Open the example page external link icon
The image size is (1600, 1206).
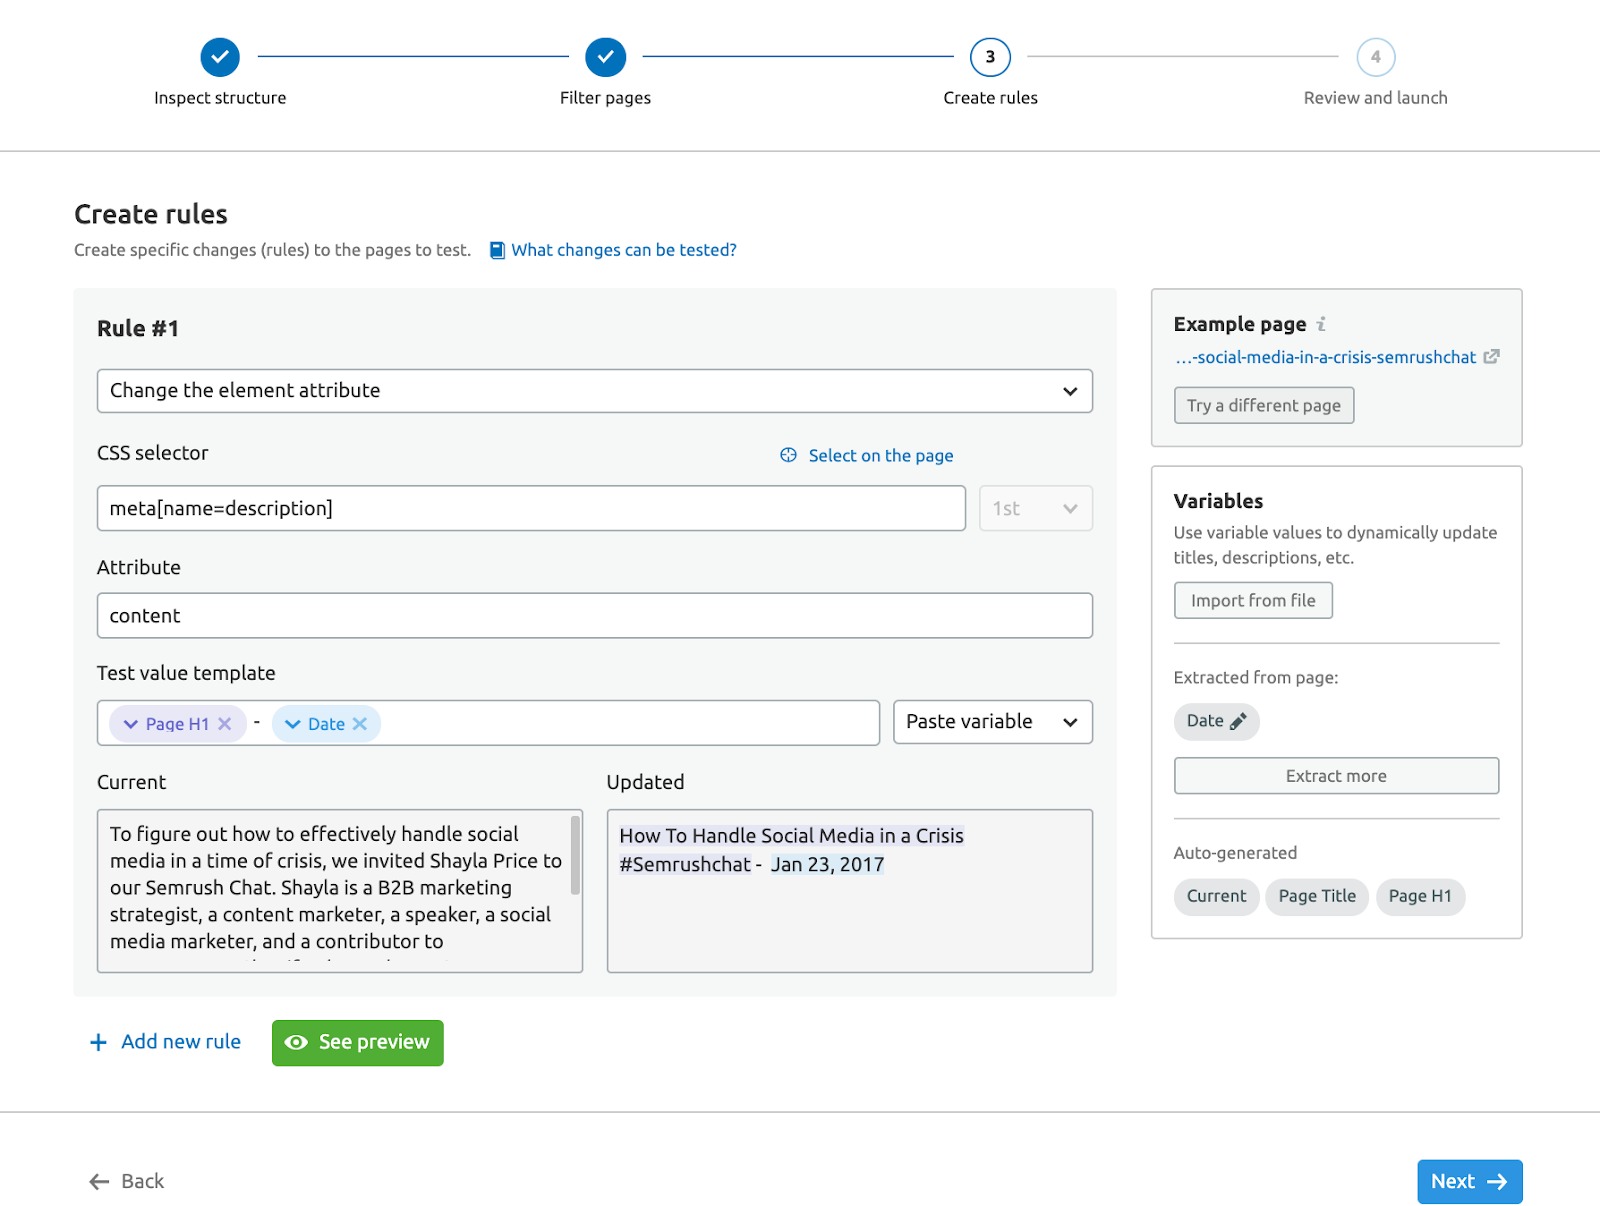(x=1491, y=357)
